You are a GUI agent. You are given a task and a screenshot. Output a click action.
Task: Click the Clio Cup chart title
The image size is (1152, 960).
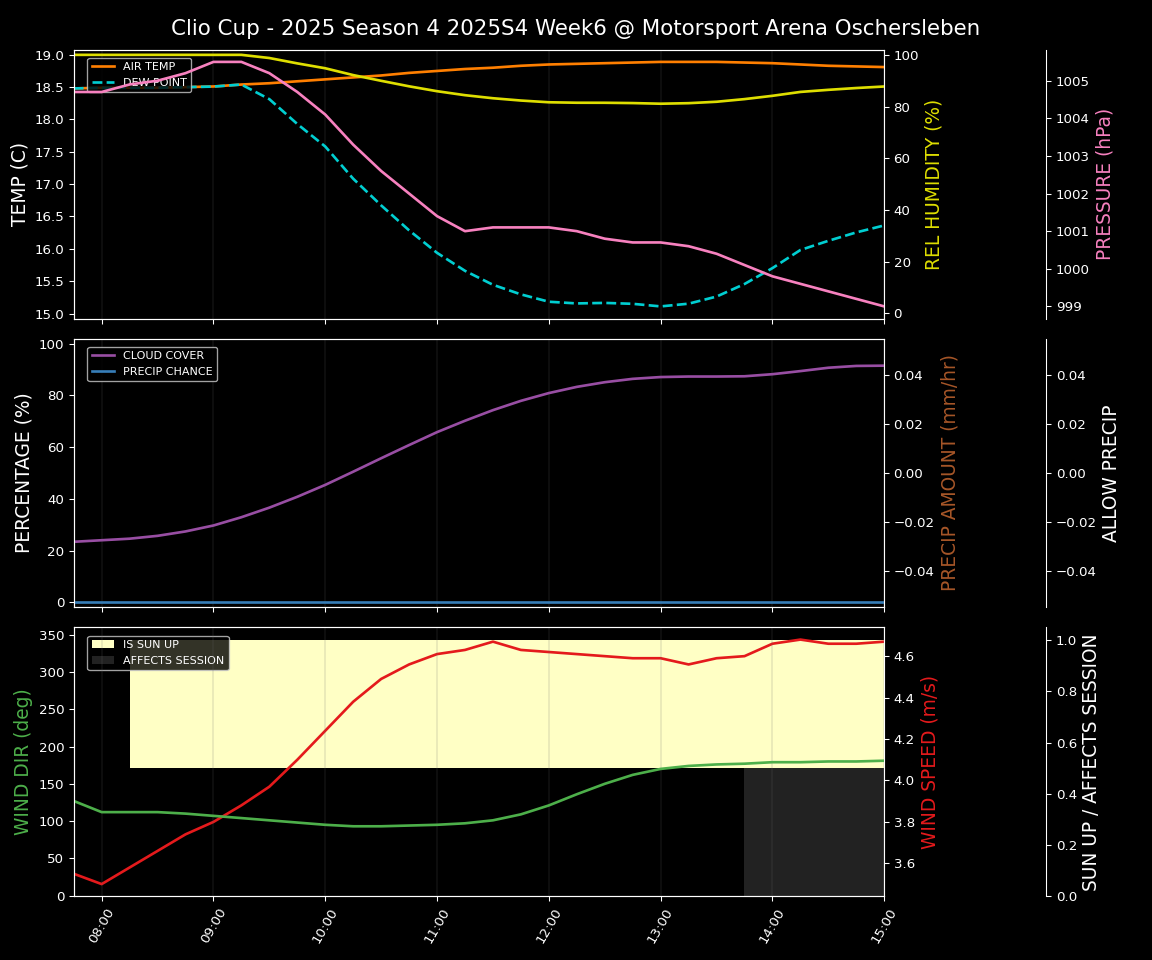(x=575, y=28)
